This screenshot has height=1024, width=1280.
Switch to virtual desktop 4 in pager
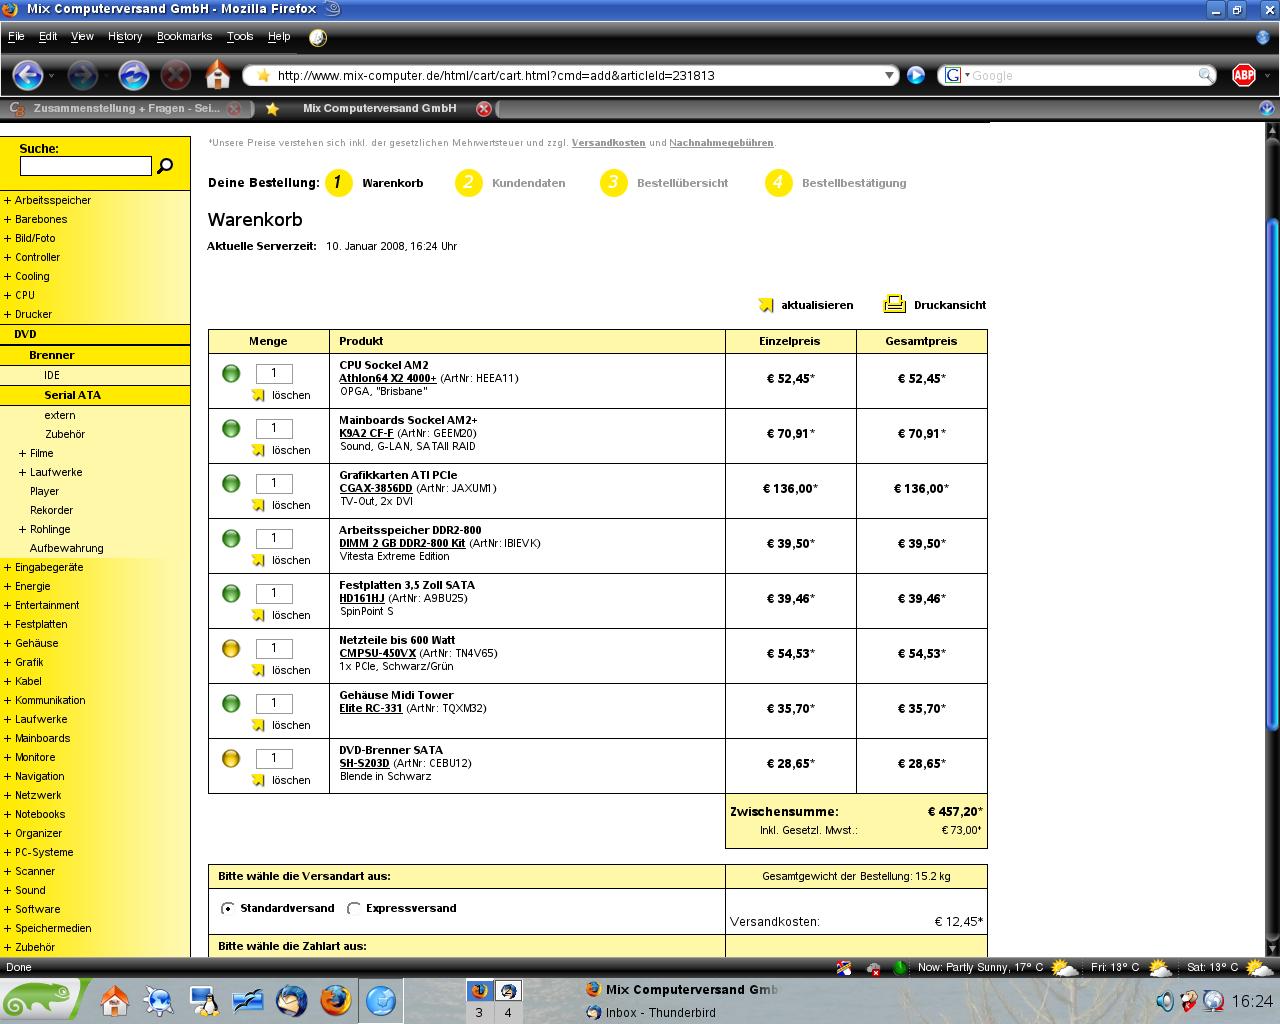[508, 1001]
